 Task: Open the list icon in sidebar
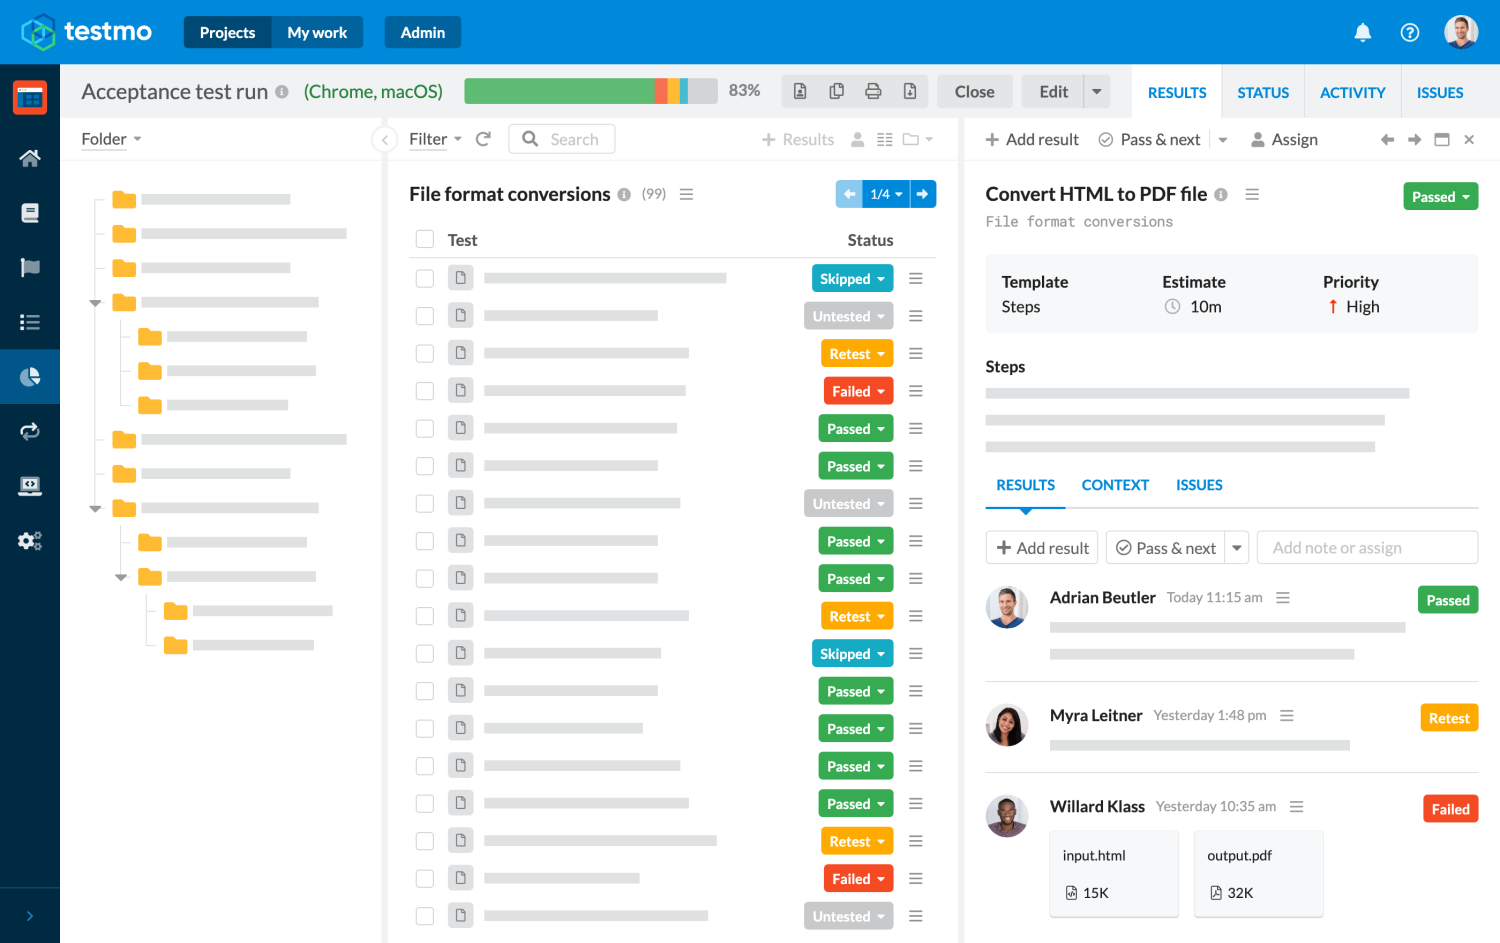[30, 322]
